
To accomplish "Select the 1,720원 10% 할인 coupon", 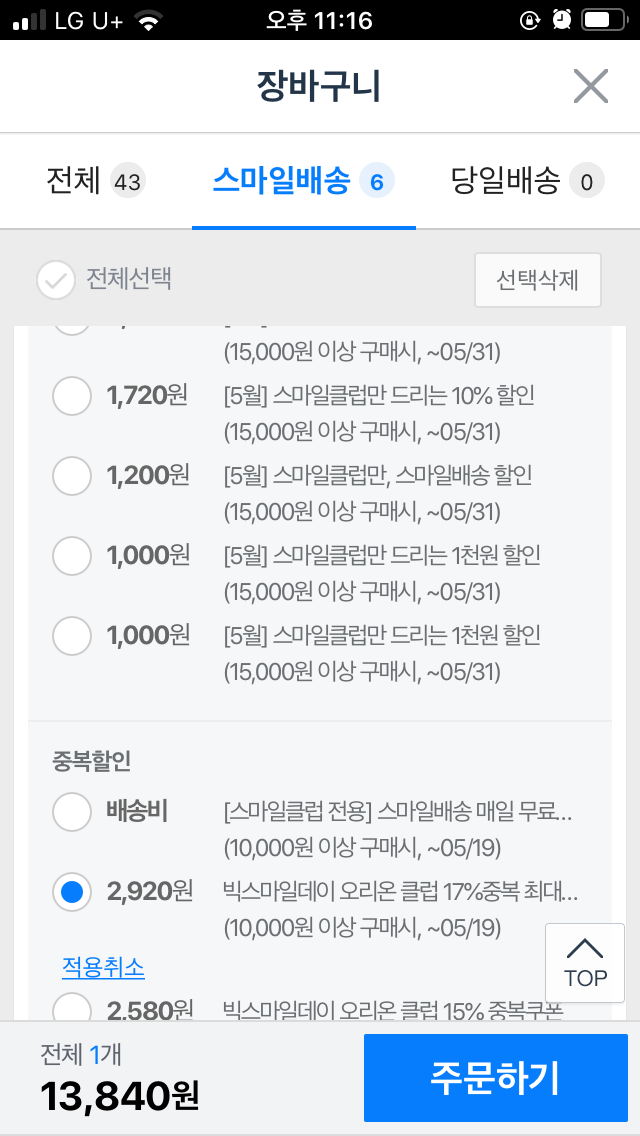I will (x=72, y=397).
